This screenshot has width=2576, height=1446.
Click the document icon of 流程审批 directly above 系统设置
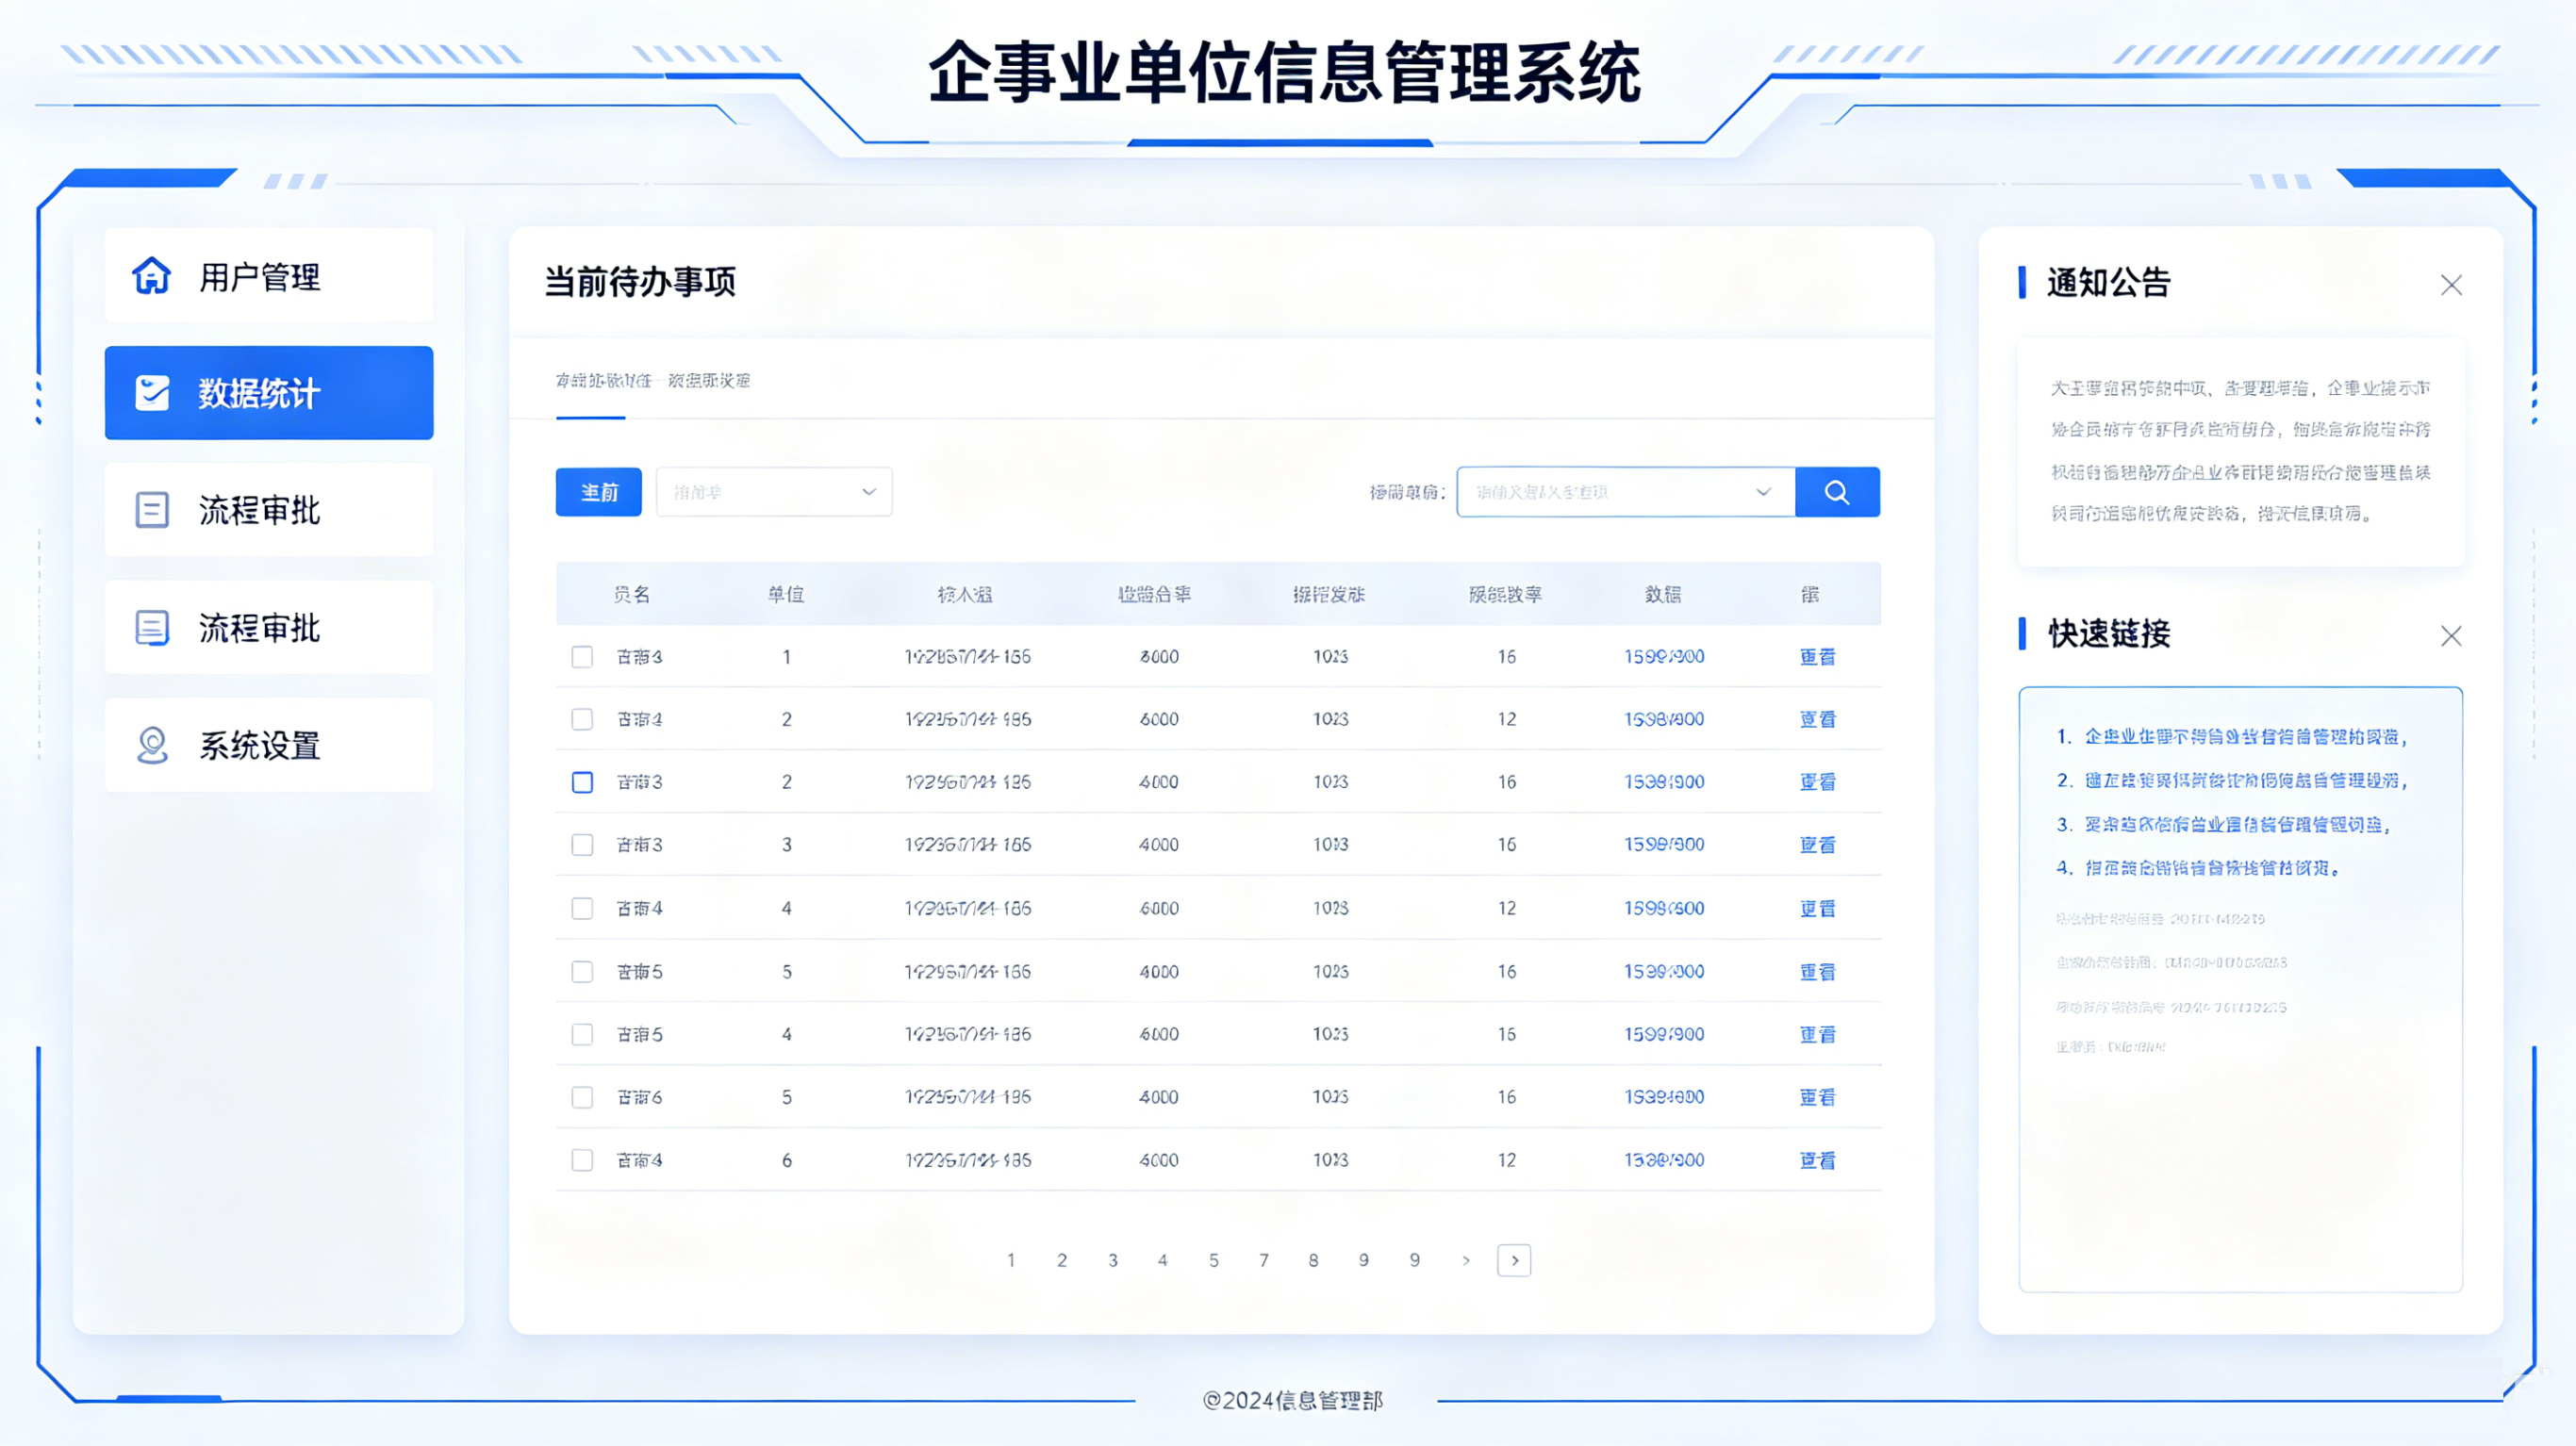[x=152, y=628]
